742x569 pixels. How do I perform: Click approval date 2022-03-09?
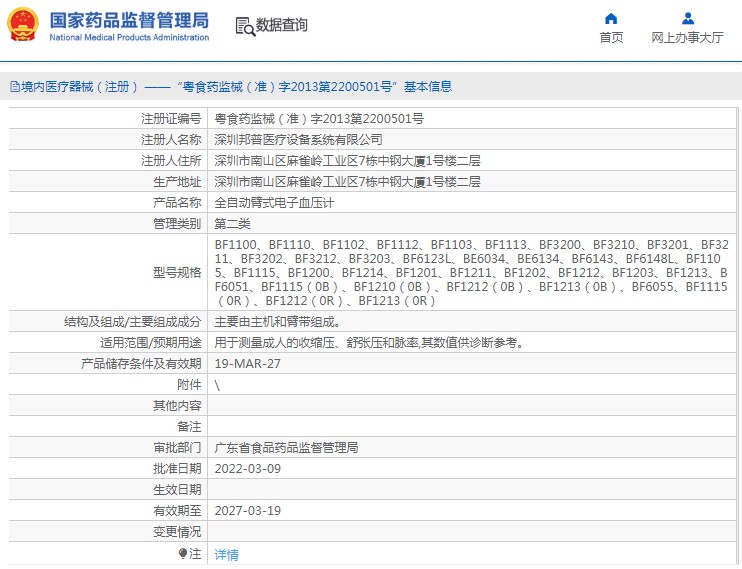[247, 469]
